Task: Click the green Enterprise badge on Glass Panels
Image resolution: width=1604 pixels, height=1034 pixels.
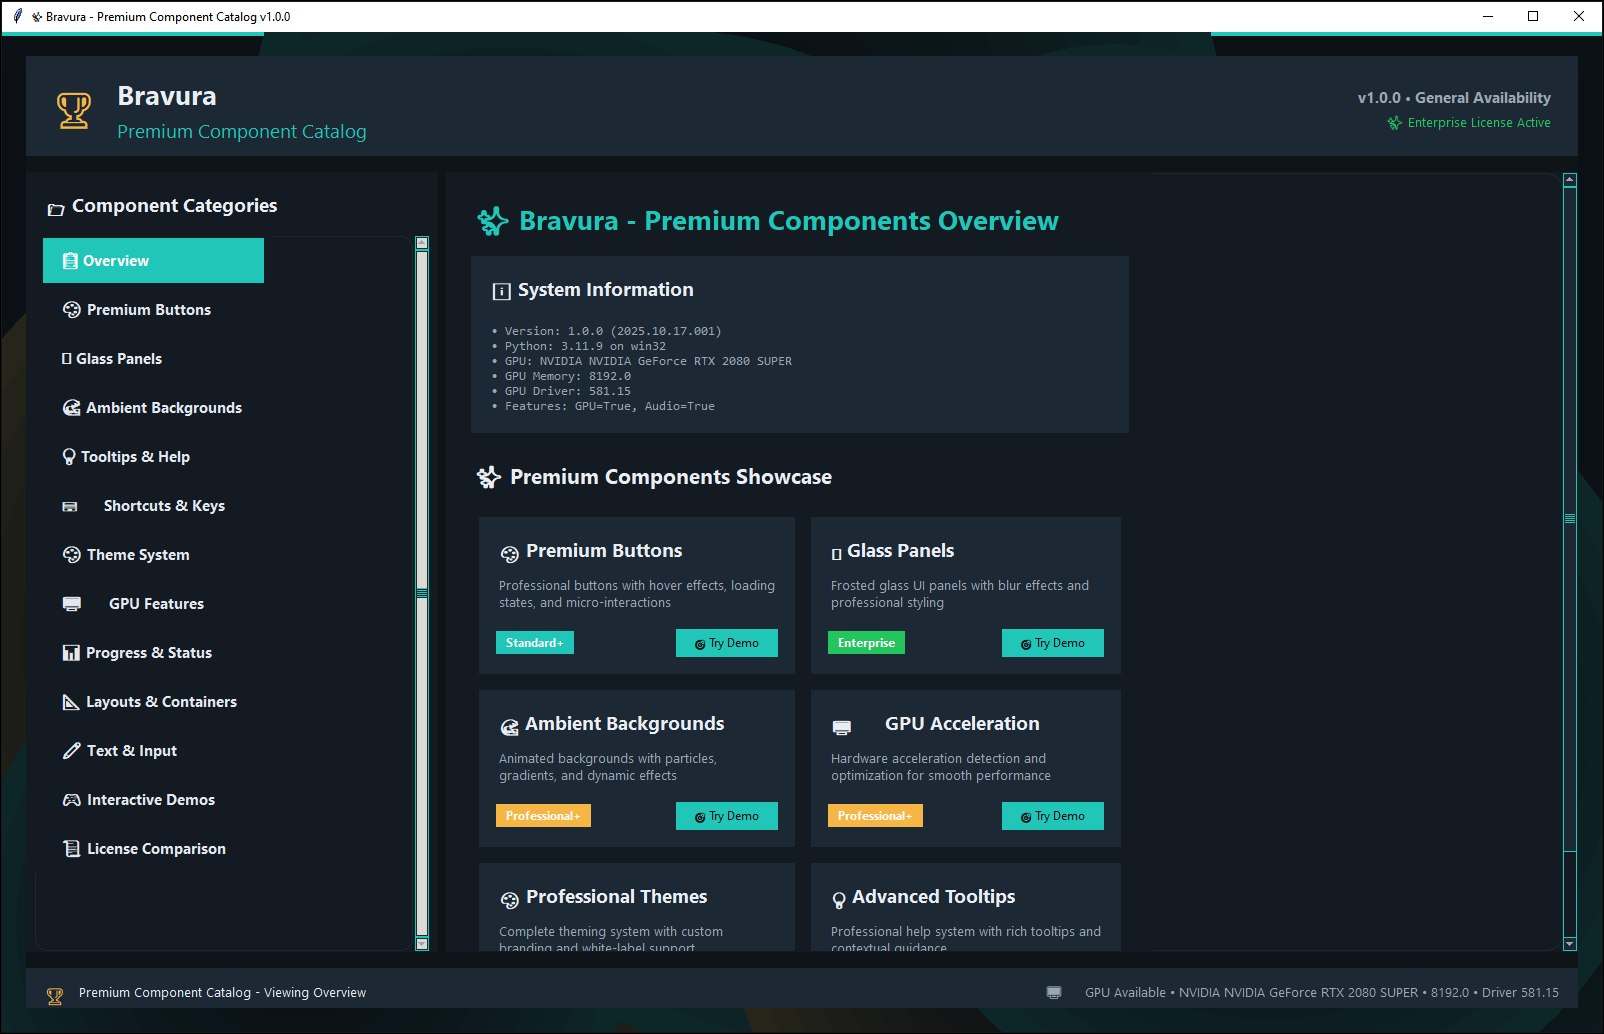Action: point(866,642)
